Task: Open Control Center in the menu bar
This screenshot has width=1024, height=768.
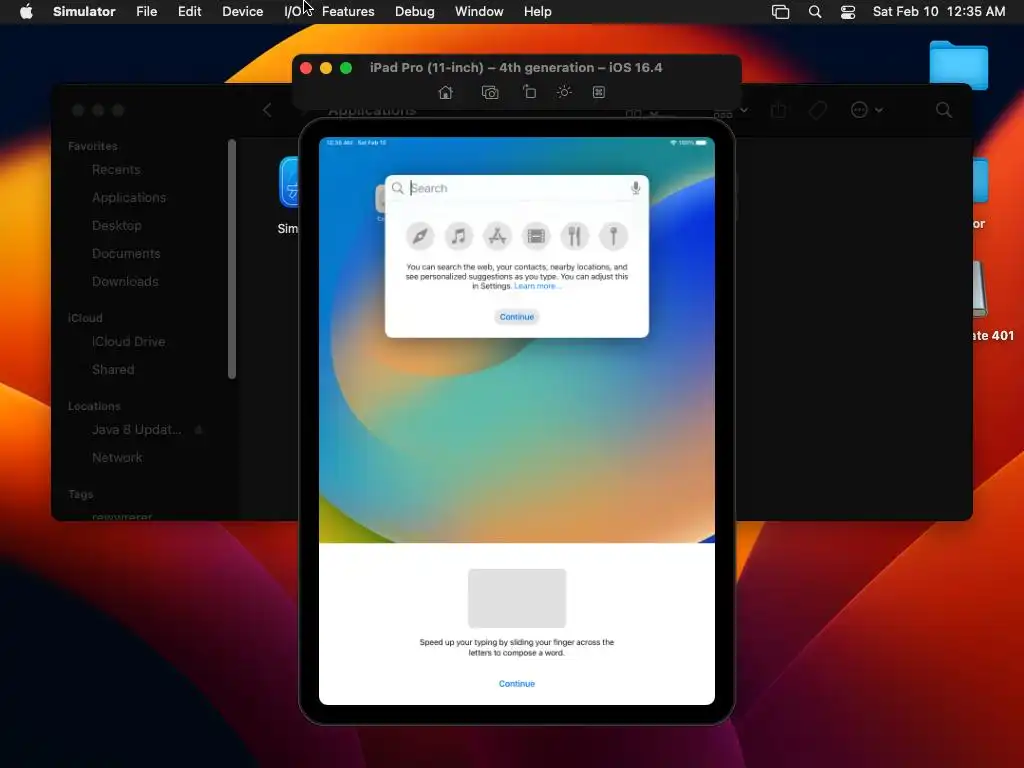Action: click(848, 11)
